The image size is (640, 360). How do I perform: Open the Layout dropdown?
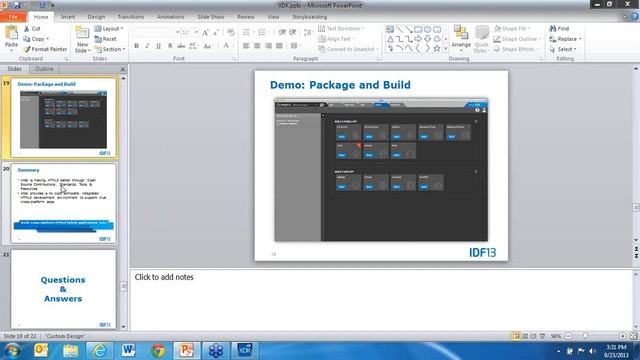[x=109, y=29]
